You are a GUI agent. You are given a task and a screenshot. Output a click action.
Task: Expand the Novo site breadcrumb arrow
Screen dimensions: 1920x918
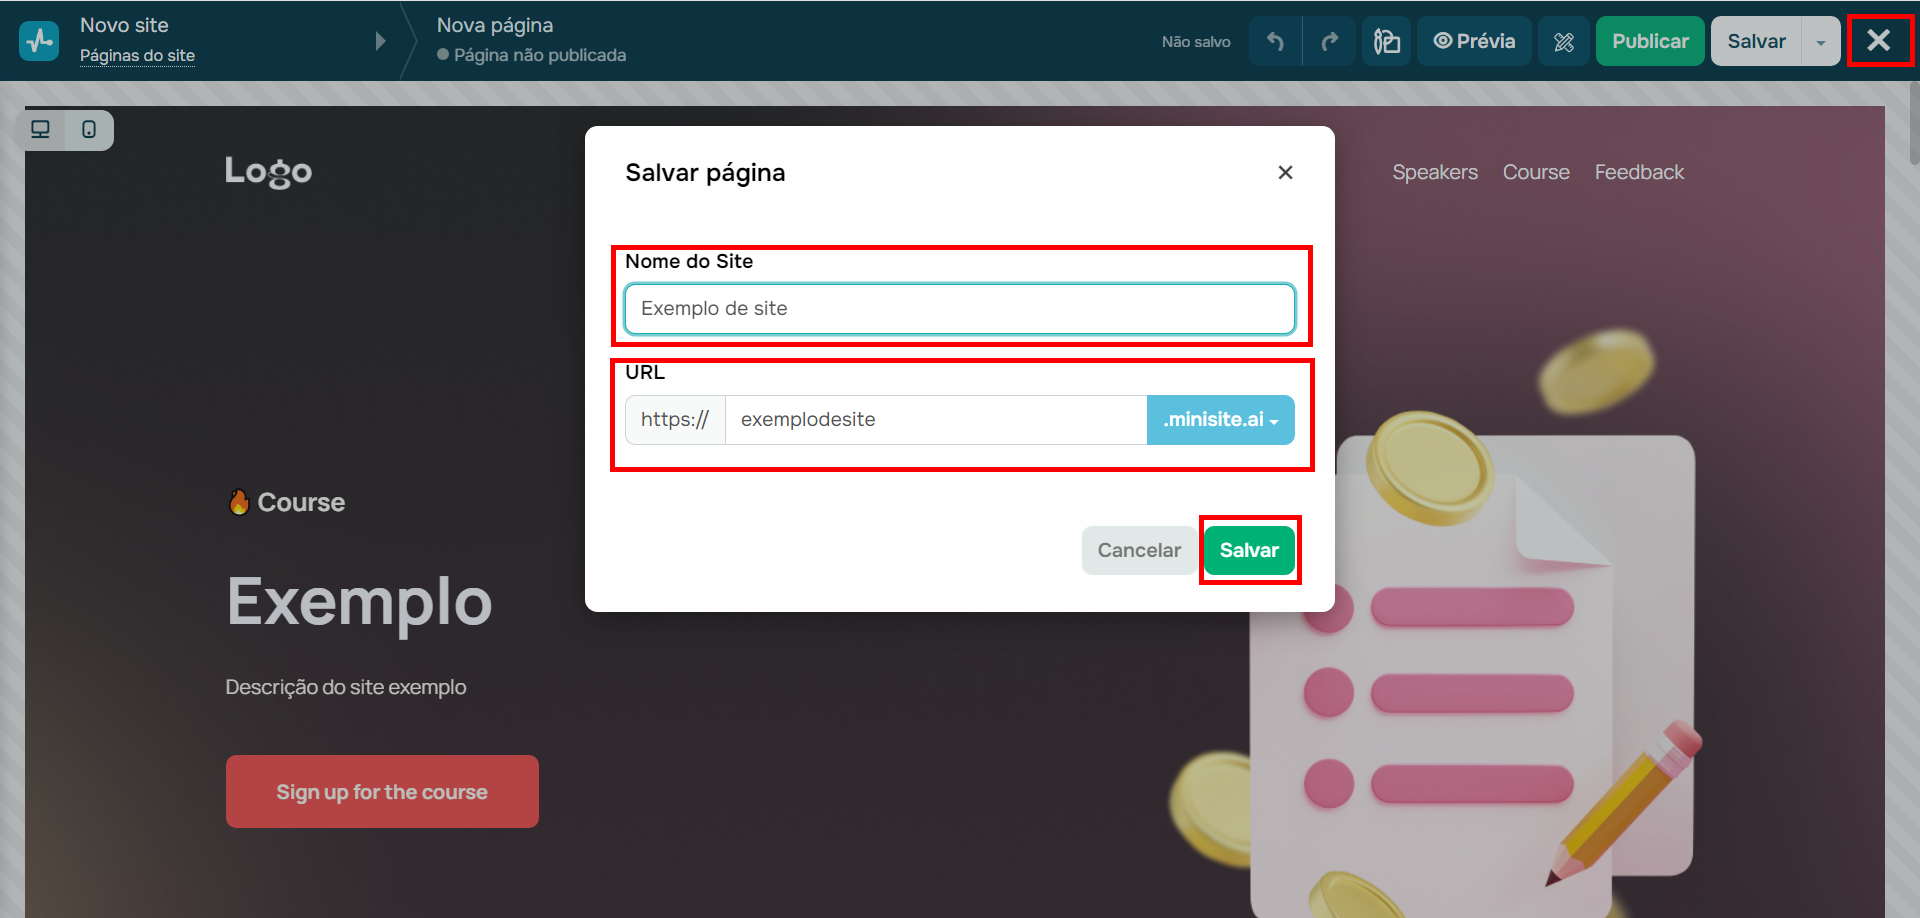point(380,41)
